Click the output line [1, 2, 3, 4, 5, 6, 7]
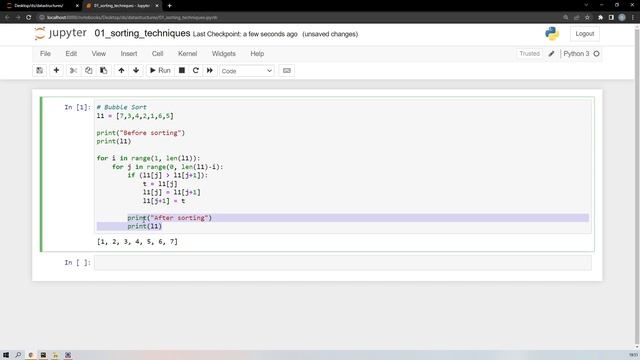This screenshot has height=360, width=640. tap(137, 242)
